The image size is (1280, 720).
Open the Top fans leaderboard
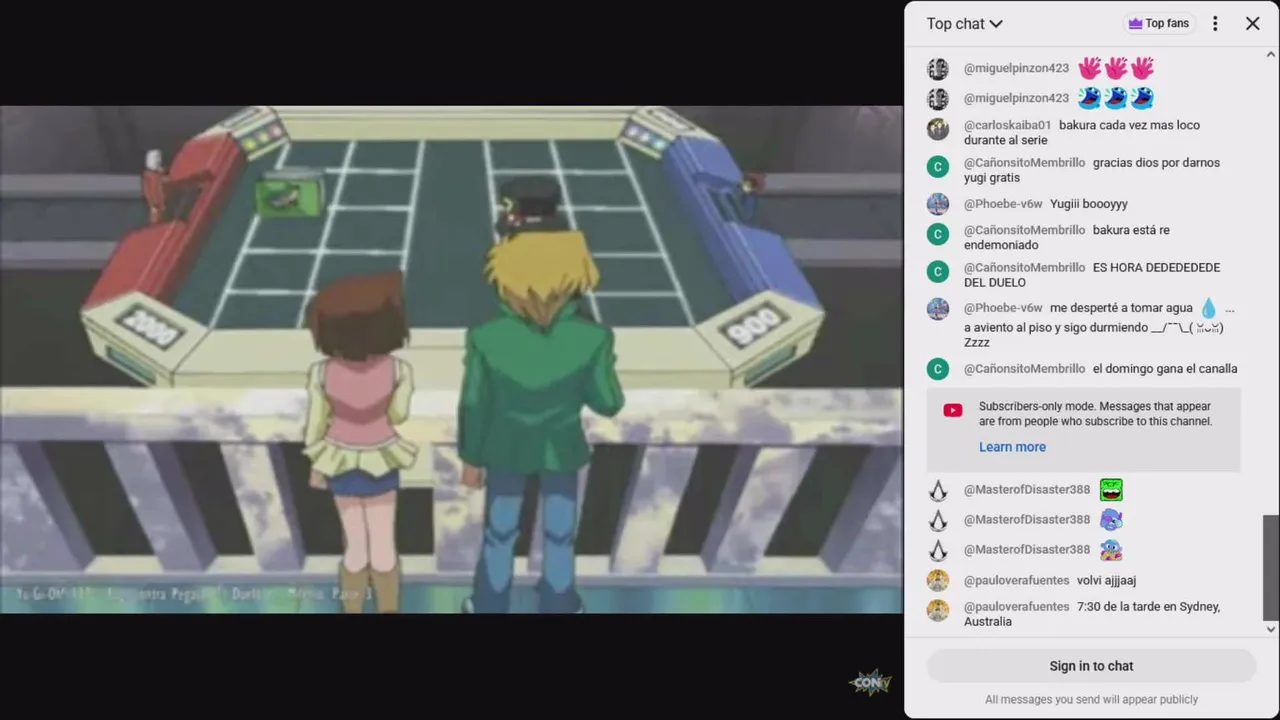[x=1159, y=23]
